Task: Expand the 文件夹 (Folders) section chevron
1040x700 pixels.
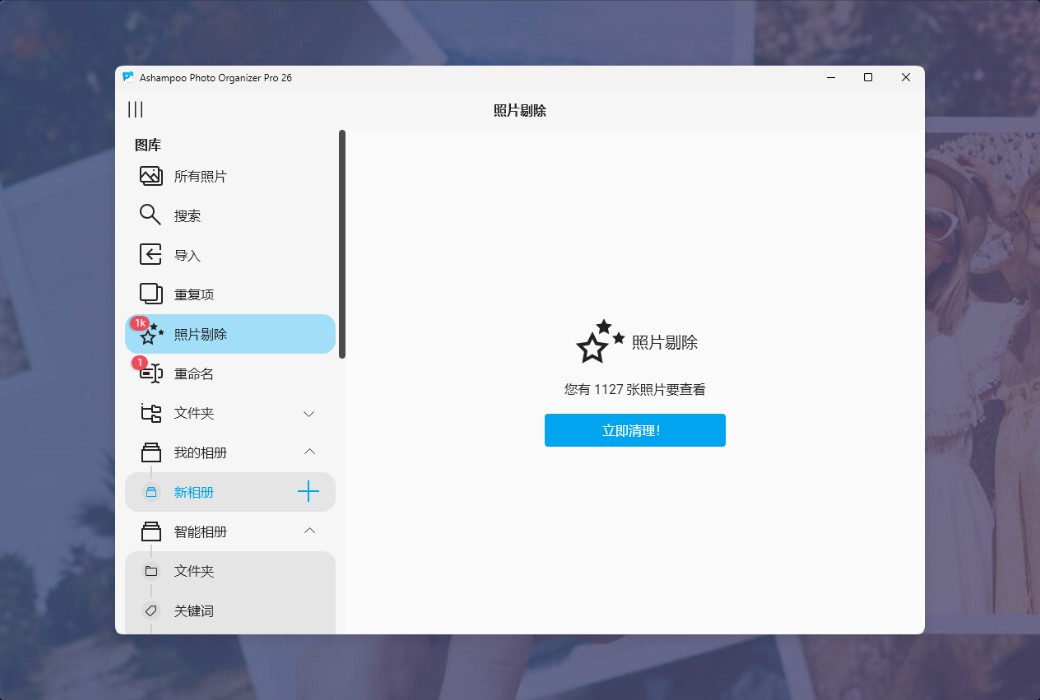Action: (309, 412)
